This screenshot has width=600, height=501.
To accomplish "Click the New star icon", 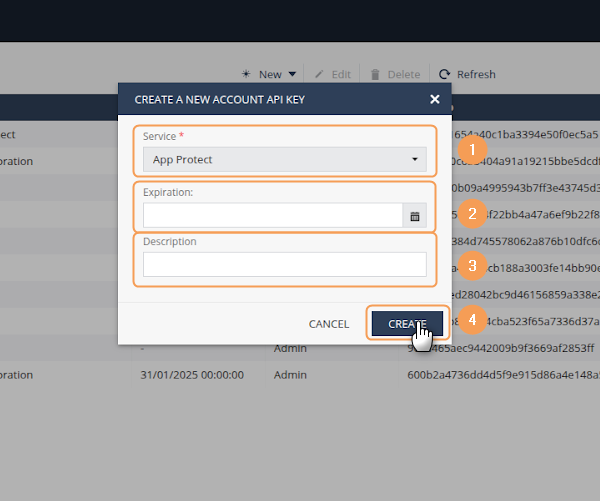I will click(x=246, y=74).
